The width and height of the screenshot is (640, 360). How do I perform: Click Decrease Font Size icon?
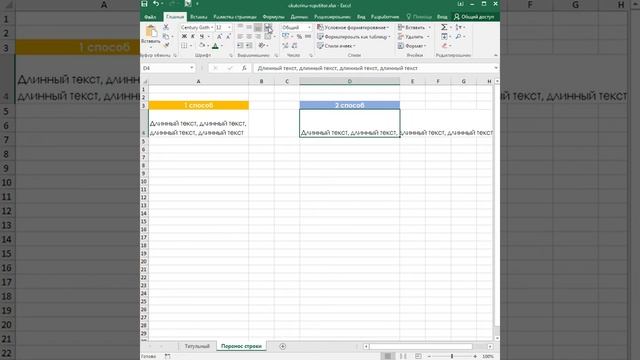click(x=228, y=37)
